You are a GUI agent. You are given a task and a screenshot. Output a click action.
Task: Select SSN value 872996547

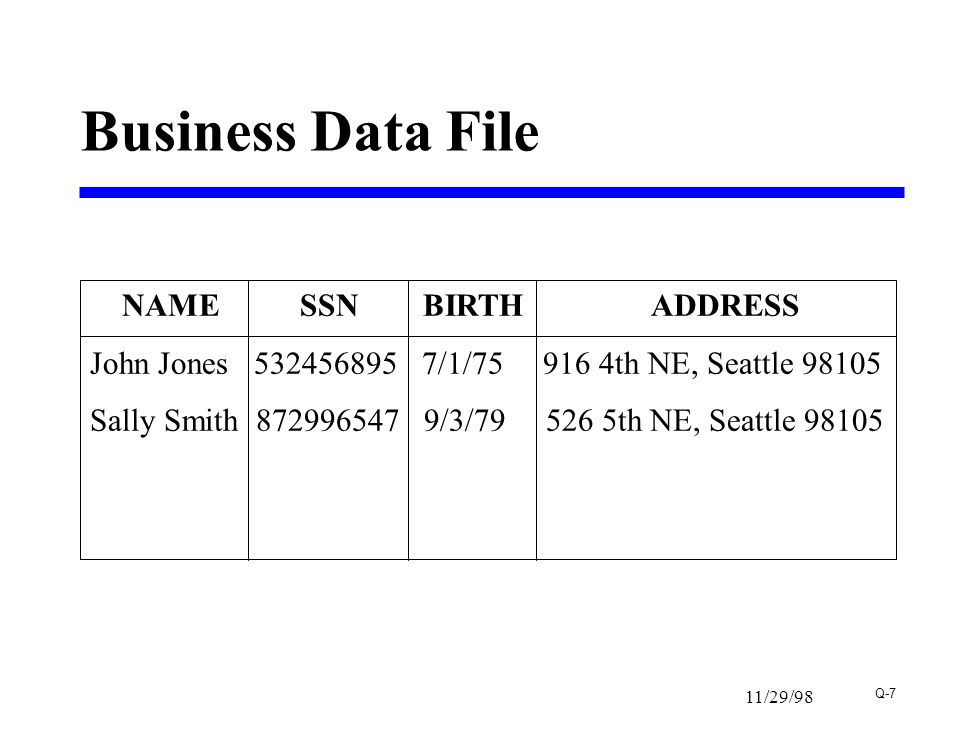[x=327, y=421]
